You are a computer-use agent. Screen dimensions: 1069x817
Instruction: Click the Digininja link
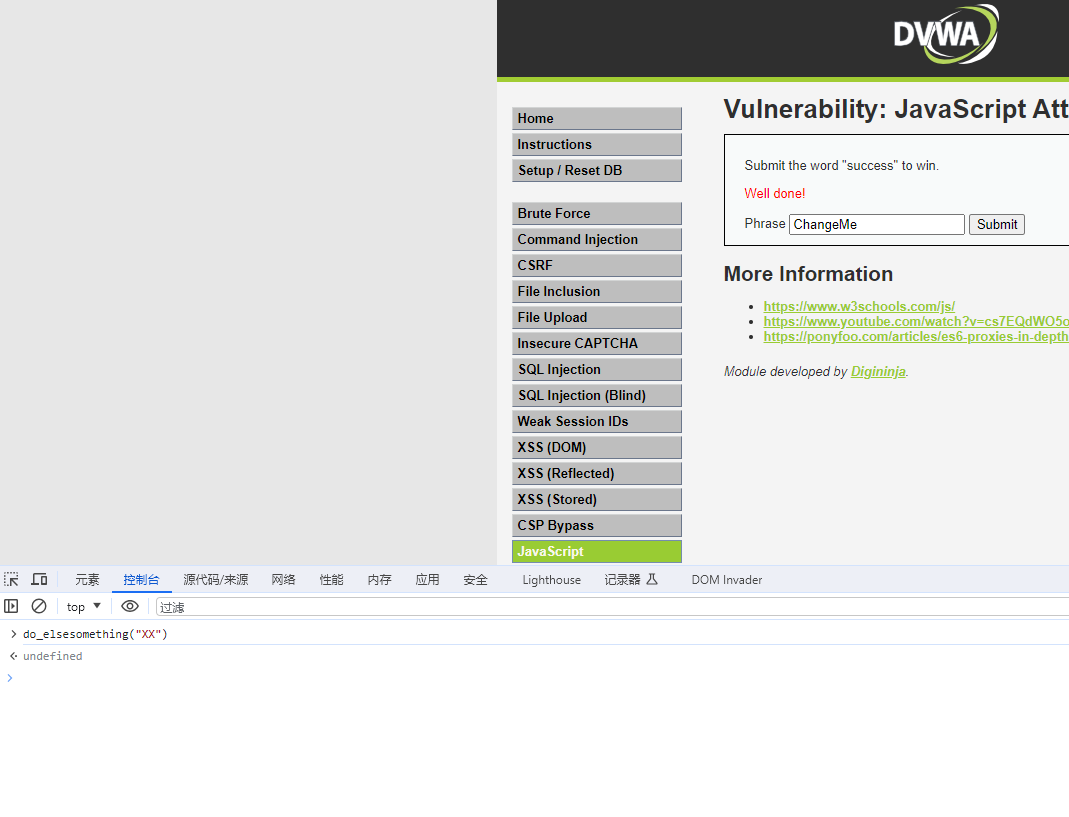[877, 371]
